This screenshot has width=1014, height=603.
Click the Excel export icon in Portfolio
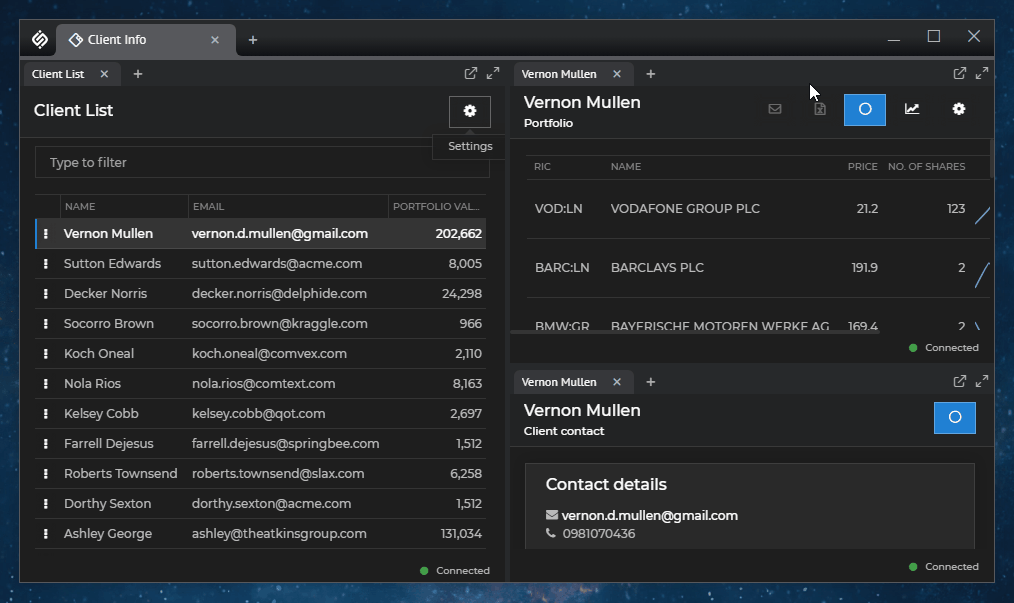pyautogui.click(x=819, y=109)
